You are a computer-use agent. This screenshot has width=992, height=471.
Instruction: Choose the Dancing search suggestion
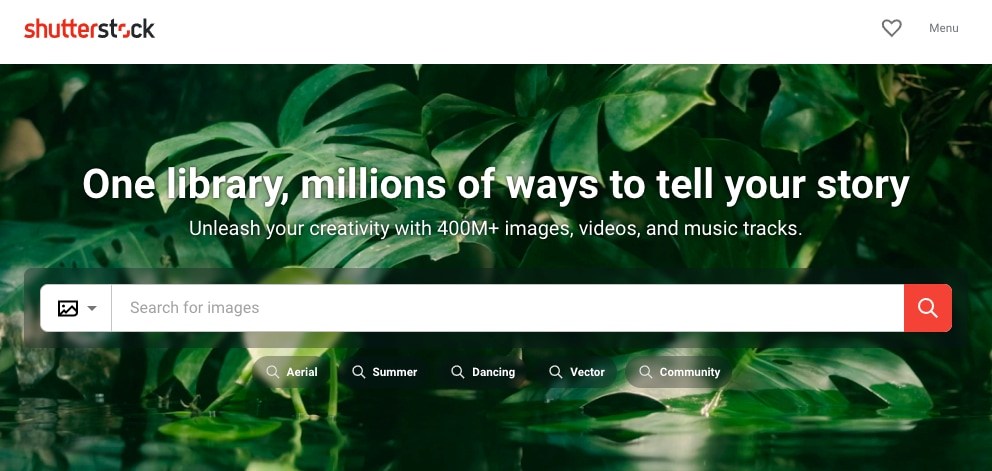483,372
